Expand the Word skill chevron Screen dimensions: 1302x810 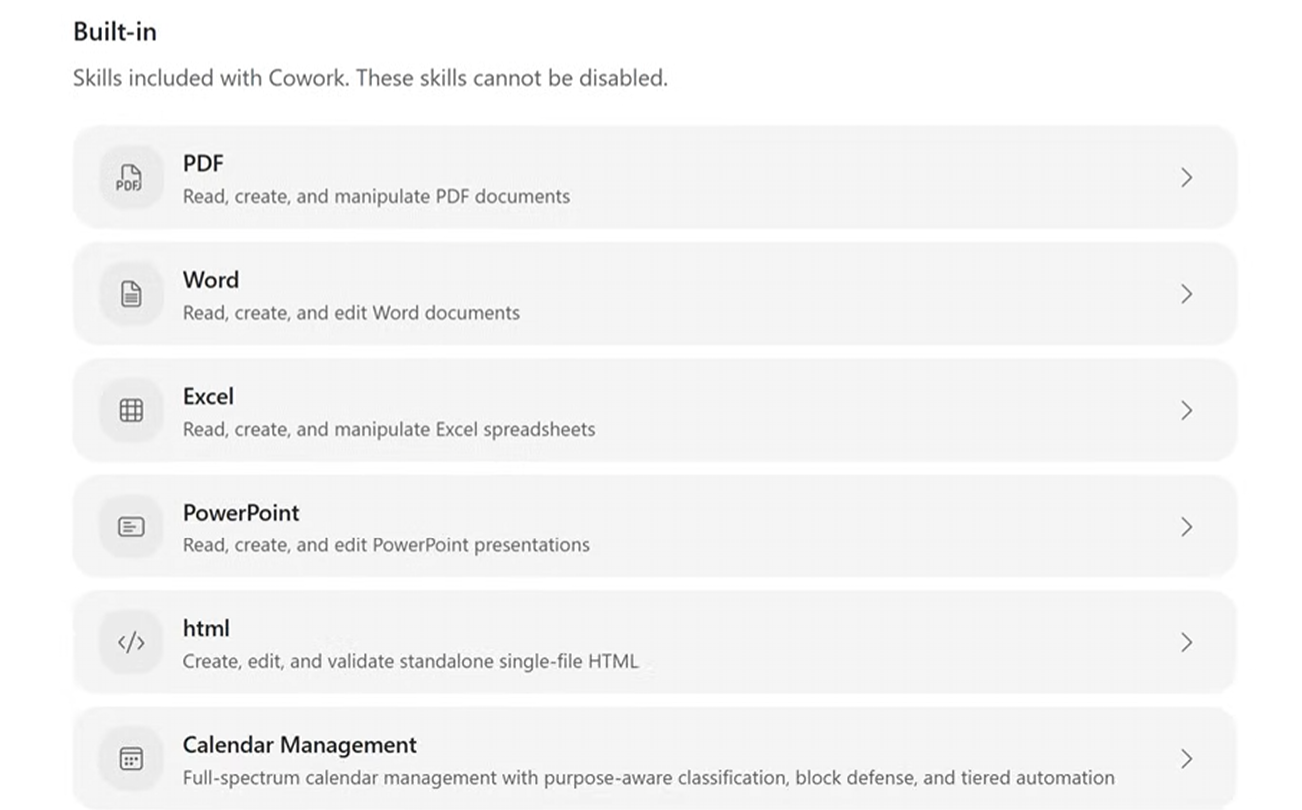pyautogui.click(x=1186, y=294)
